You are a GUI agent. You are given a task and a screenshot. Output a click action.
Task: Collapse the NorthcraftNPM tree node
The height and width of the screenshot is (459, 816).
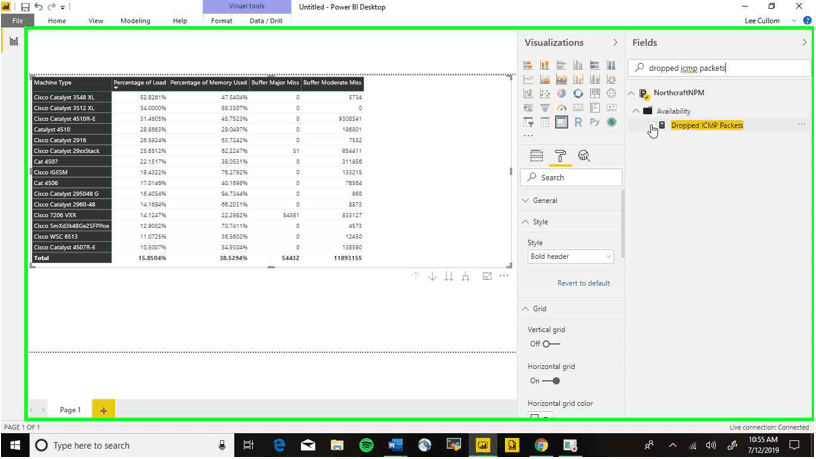[x=631, y=93]
